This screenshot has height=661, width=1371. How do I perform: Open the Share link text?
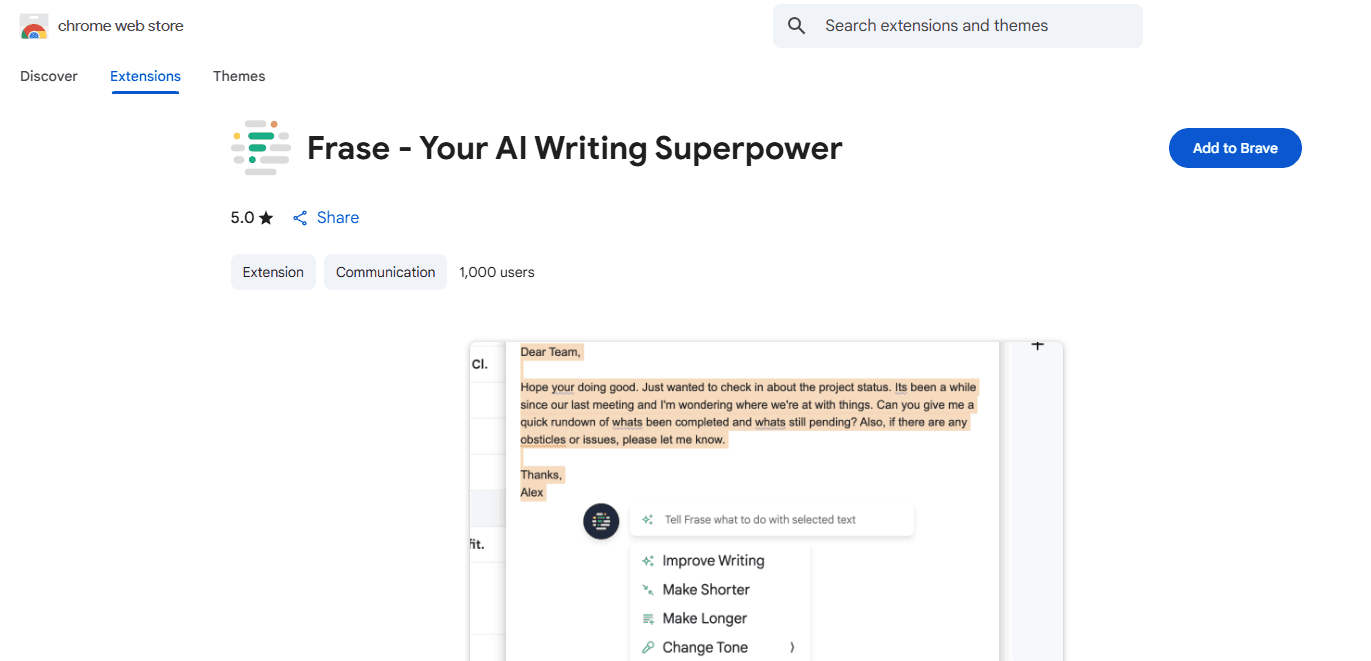click(x=338, y=218)
